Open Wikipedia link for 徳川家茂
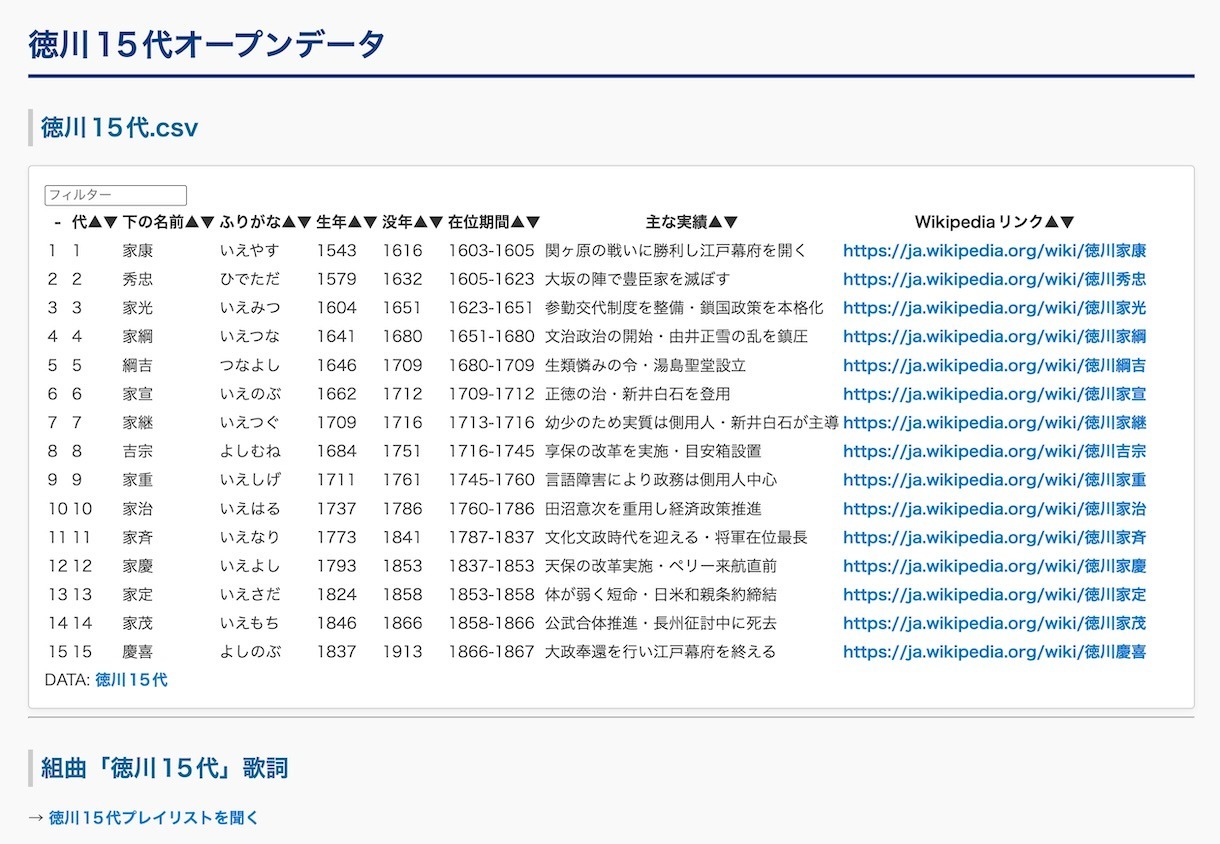This screenshot has height=844, width=1220. pyautogui.click(x=995, y=623)
